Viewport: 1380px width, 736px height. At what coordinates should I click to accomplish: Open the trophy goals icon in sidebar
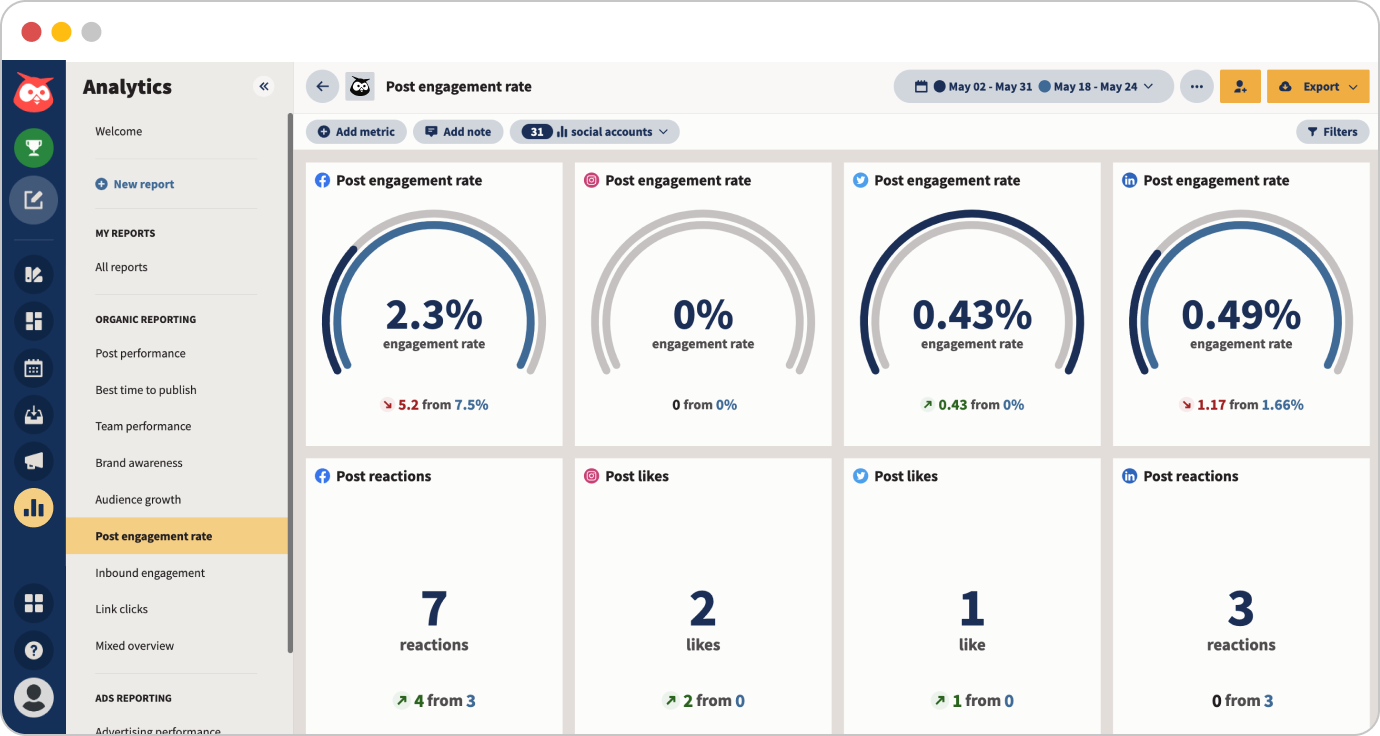34,147
